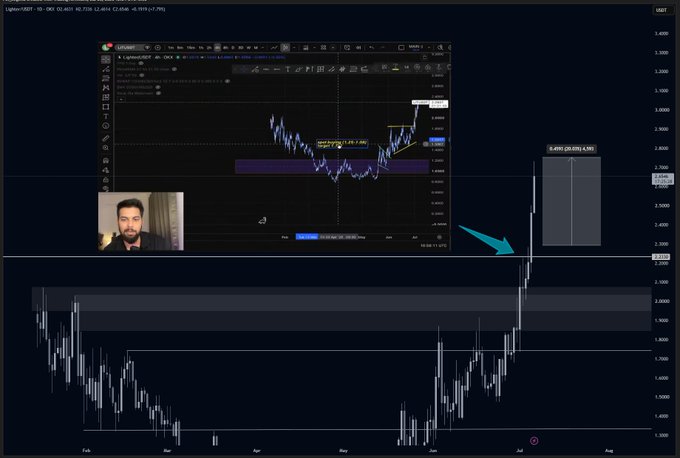The height and width of the screenshot is (458, 680).
Task: Switch inset chart to 1h timeframe
Action: [x=201, y=47]
